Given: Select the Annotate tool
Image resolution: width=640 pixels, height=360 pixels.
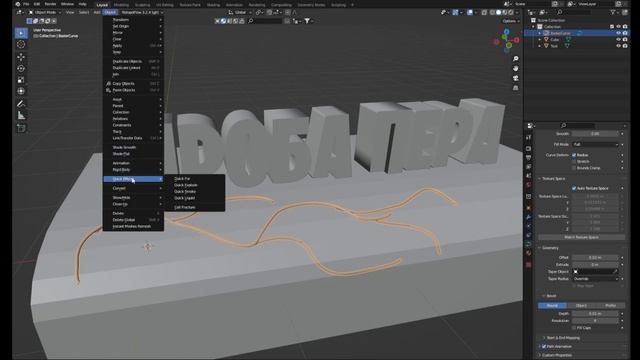Looking at the screenshot, I should 21,104.
